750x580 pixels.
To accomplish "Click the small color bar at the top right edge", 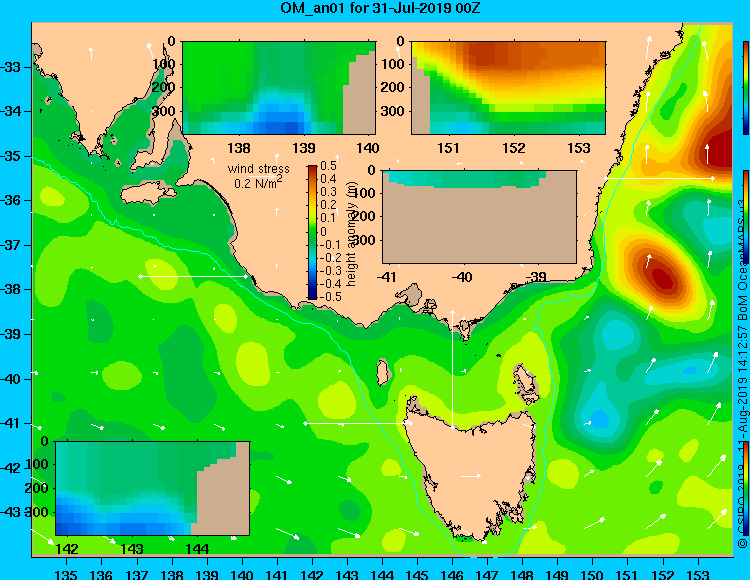I will [746, 88].
